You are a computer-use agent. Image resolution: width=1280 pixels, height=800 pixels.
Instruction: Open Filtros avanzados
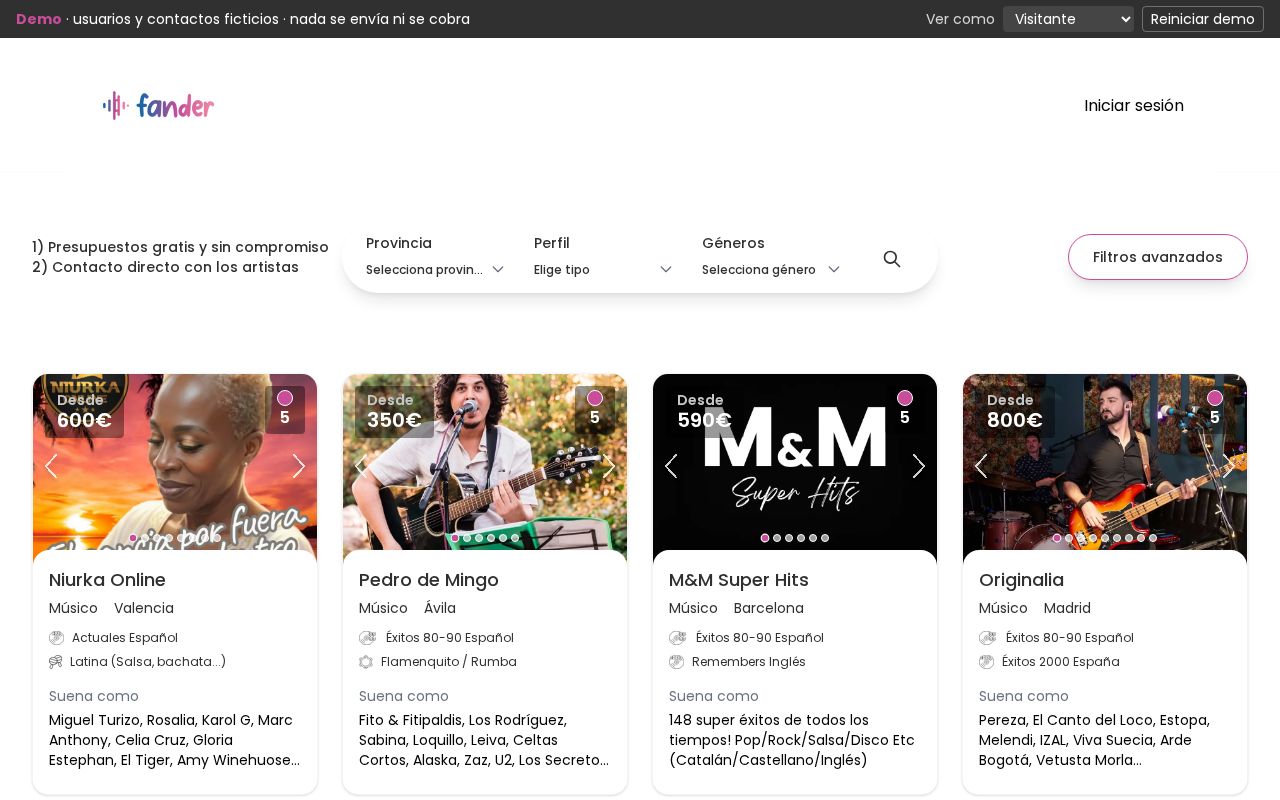1158,257
